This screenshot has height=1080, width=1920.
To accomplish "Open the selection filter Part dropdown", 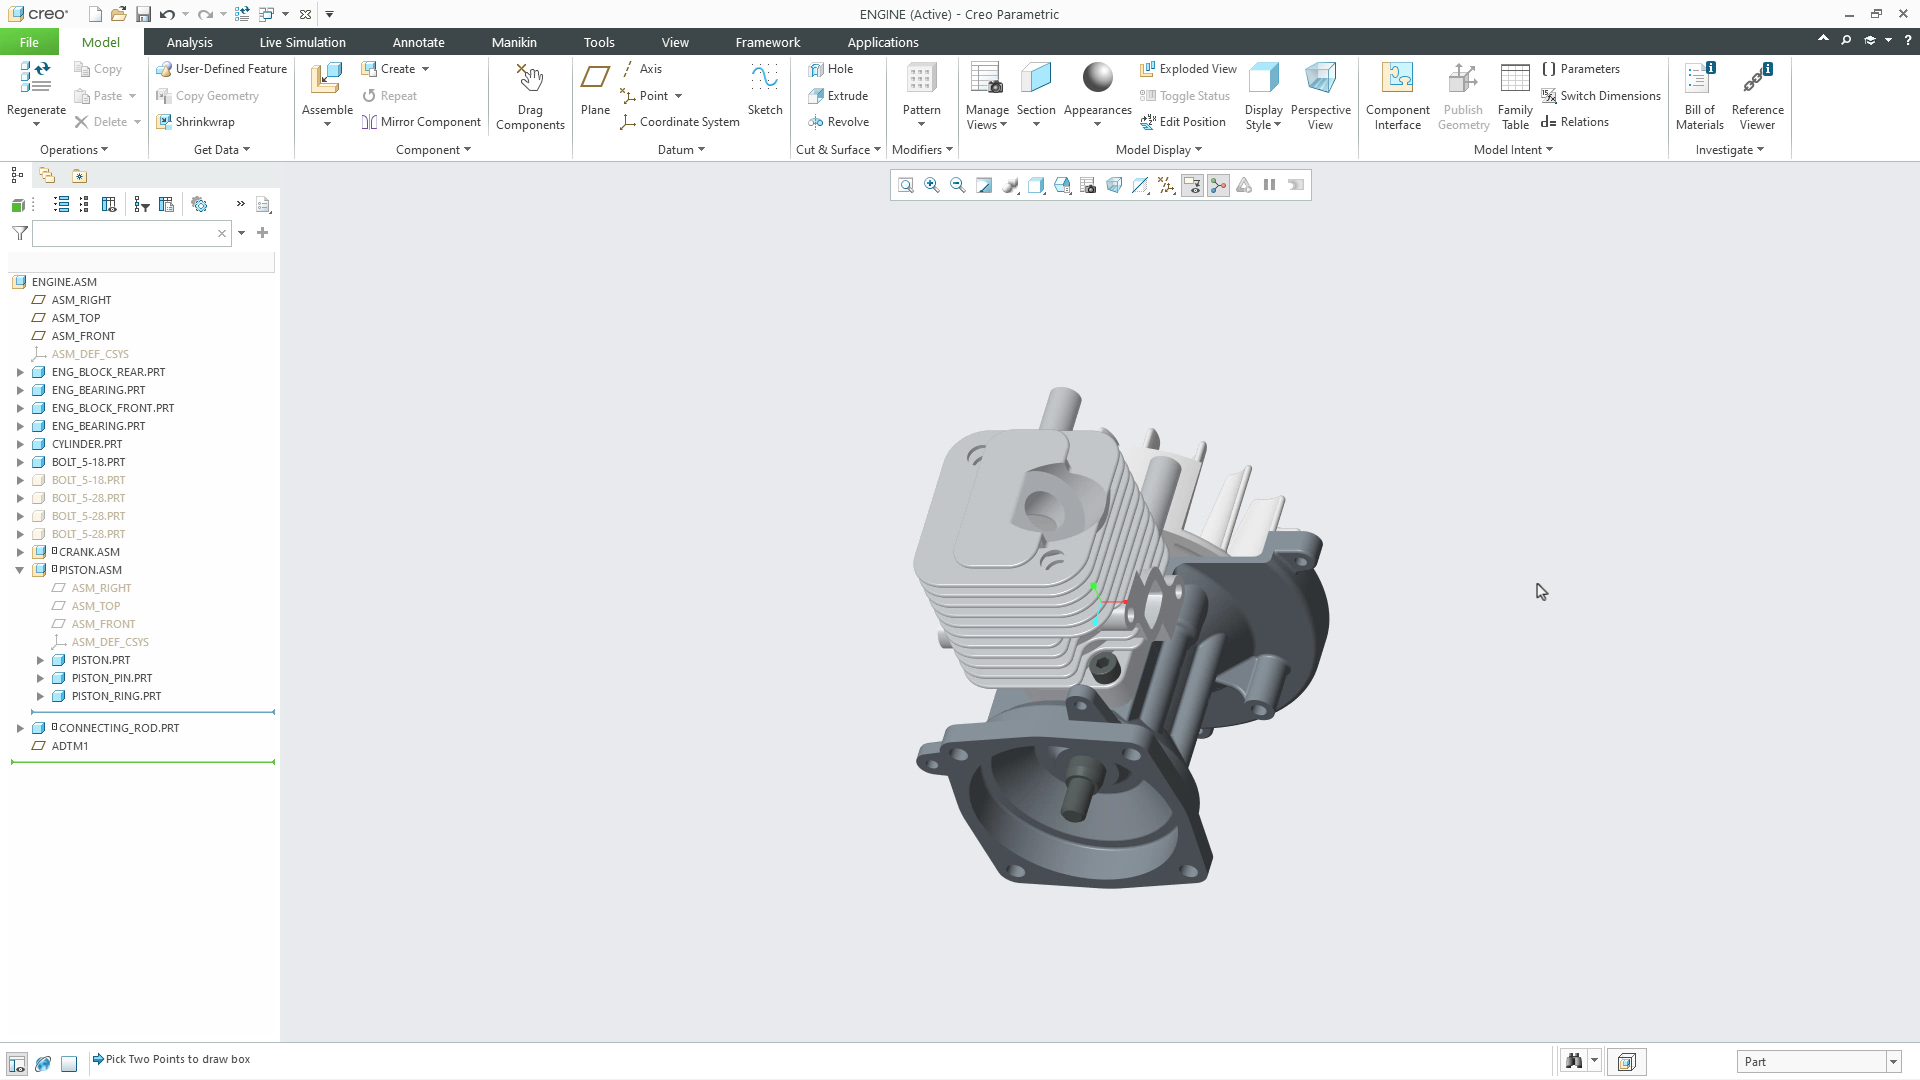I will (1893, 1062).
